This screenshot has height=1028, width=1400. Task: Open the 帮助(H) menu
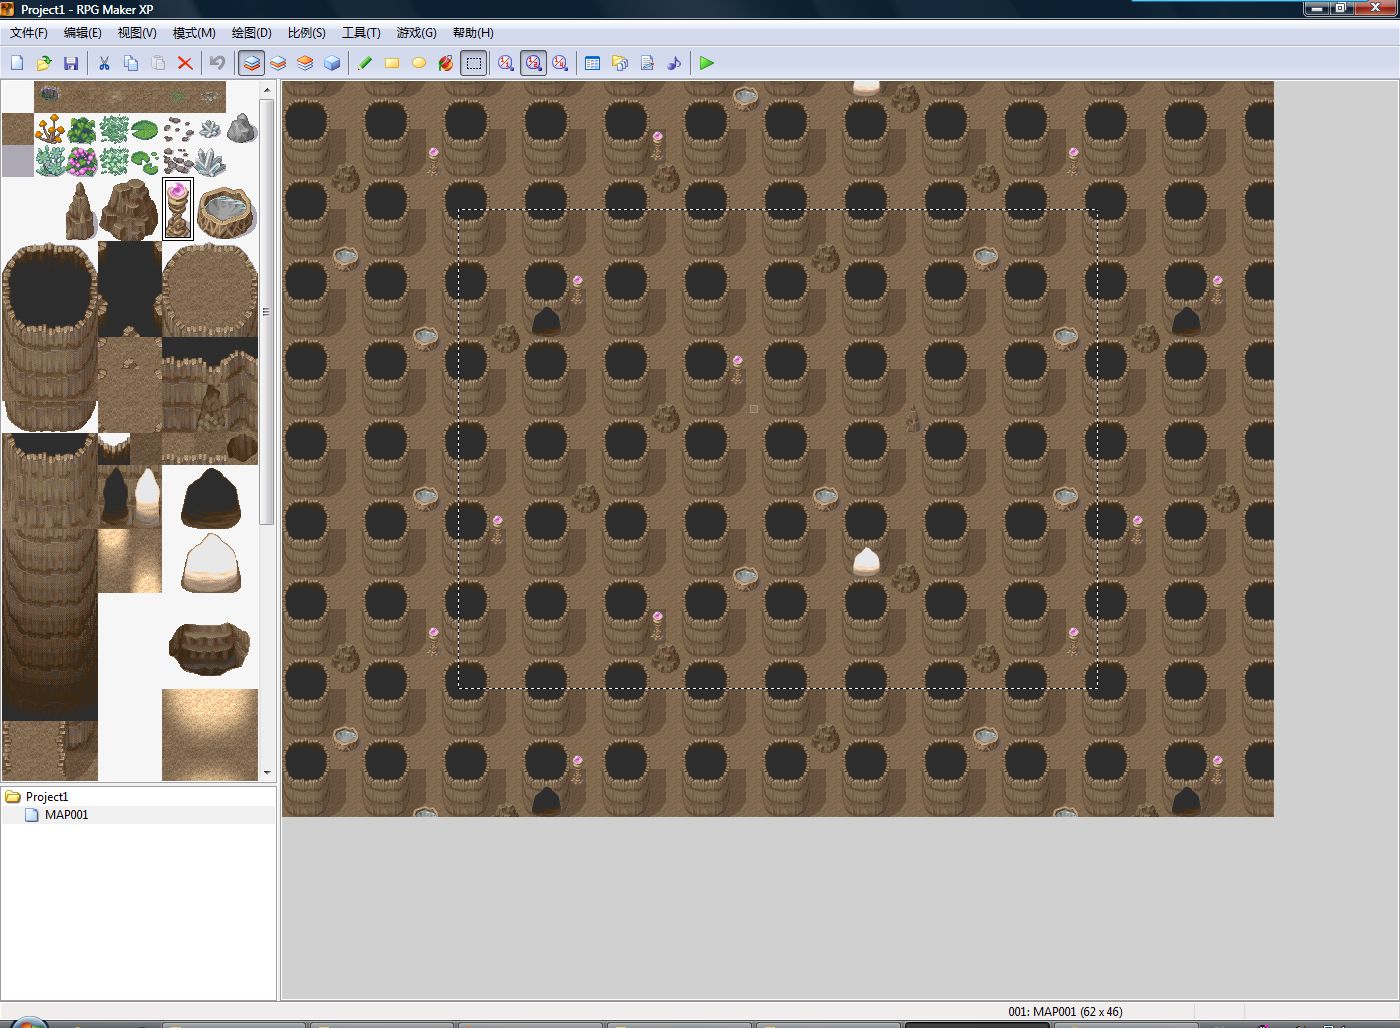473,33
